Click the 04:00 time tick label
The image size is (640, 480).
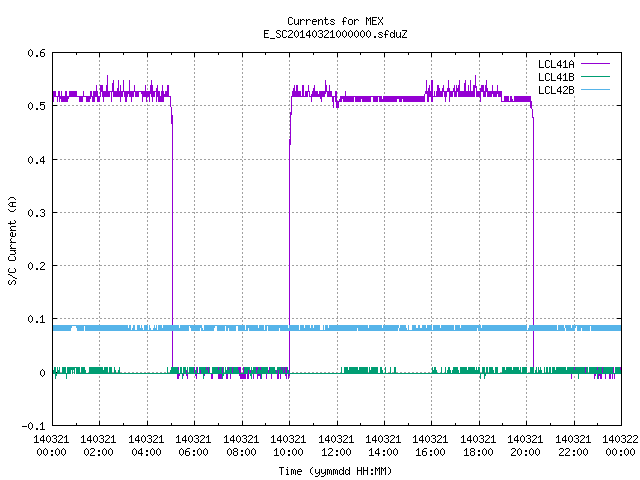146,452
